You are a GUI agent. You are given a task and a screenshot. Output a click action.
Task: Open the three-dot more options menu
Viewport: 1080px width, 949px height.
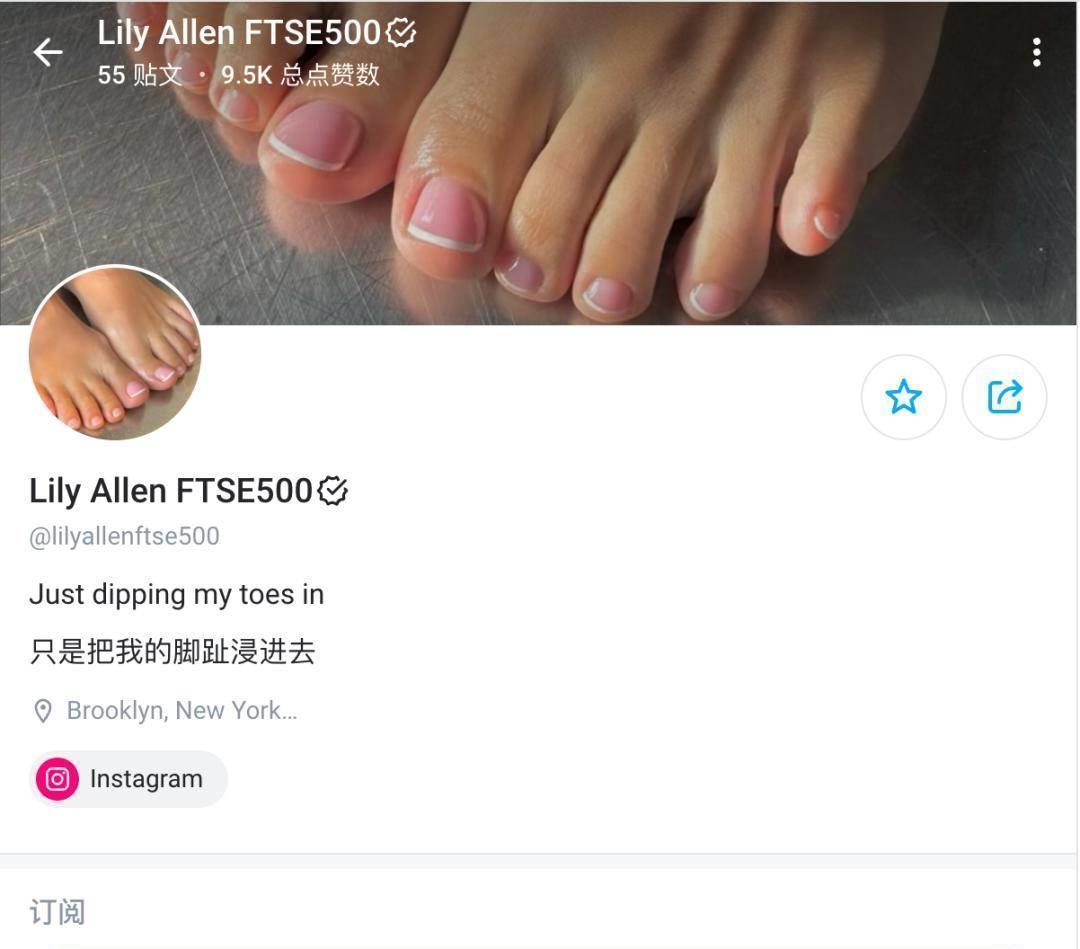[x=1036, y=52]
